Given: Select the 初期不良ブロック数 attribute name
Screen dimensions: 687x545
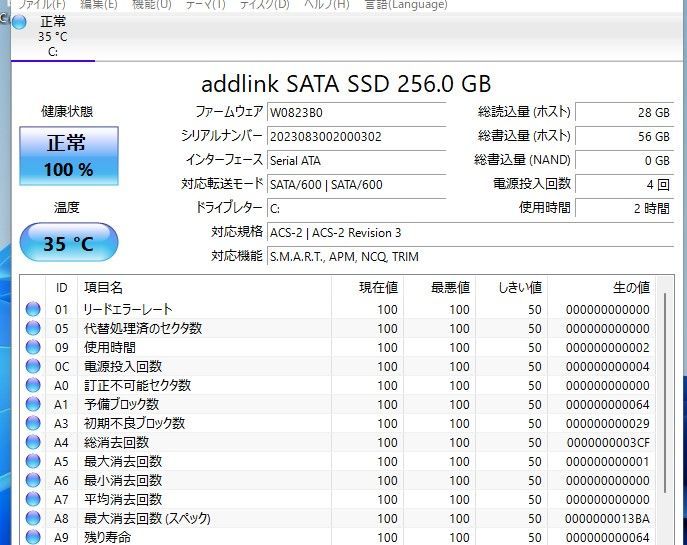Looking at the screenshot, I should coord(135,423).
